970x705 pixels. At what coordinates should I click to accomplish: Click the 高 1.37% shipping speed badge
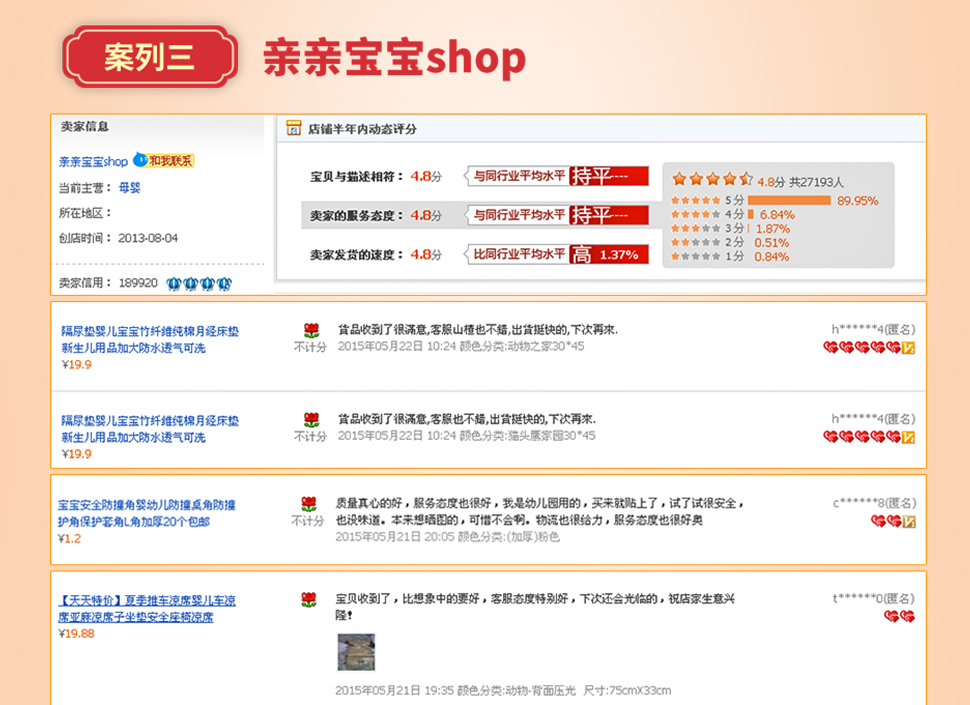coord(609,254)
